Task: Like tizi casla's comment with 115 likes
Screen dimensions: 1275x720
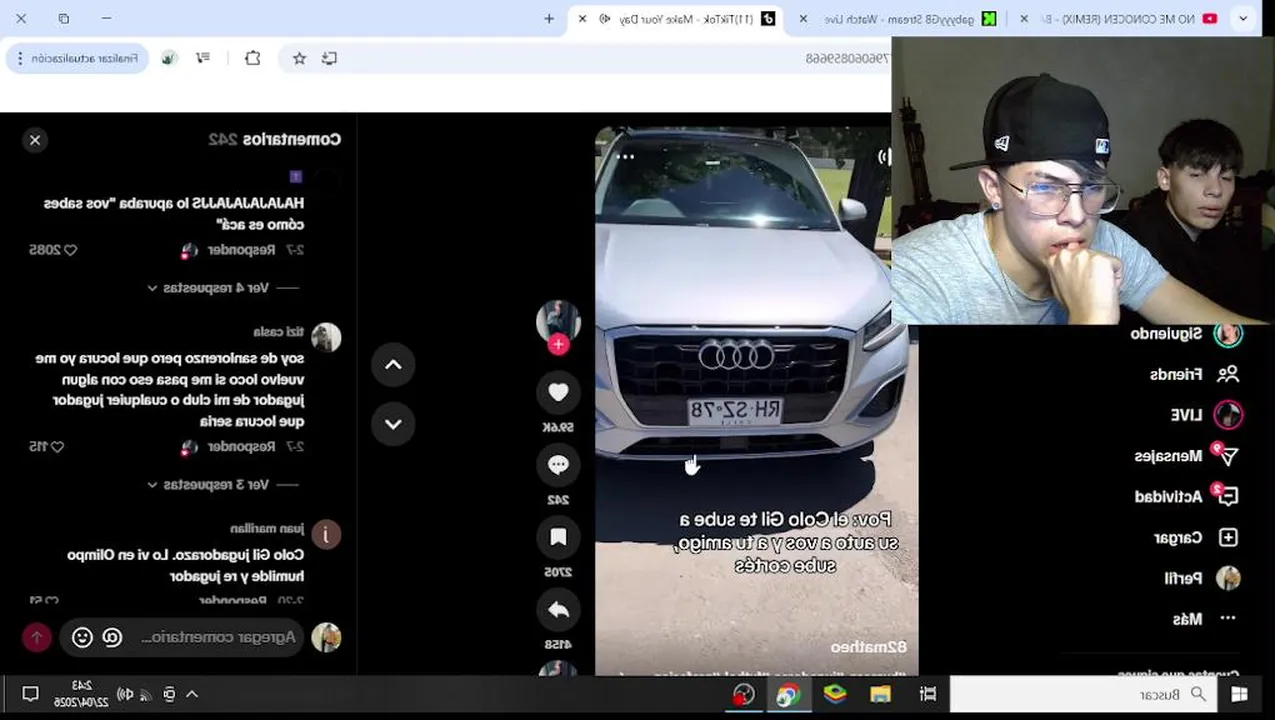Action: click(57, 447)
